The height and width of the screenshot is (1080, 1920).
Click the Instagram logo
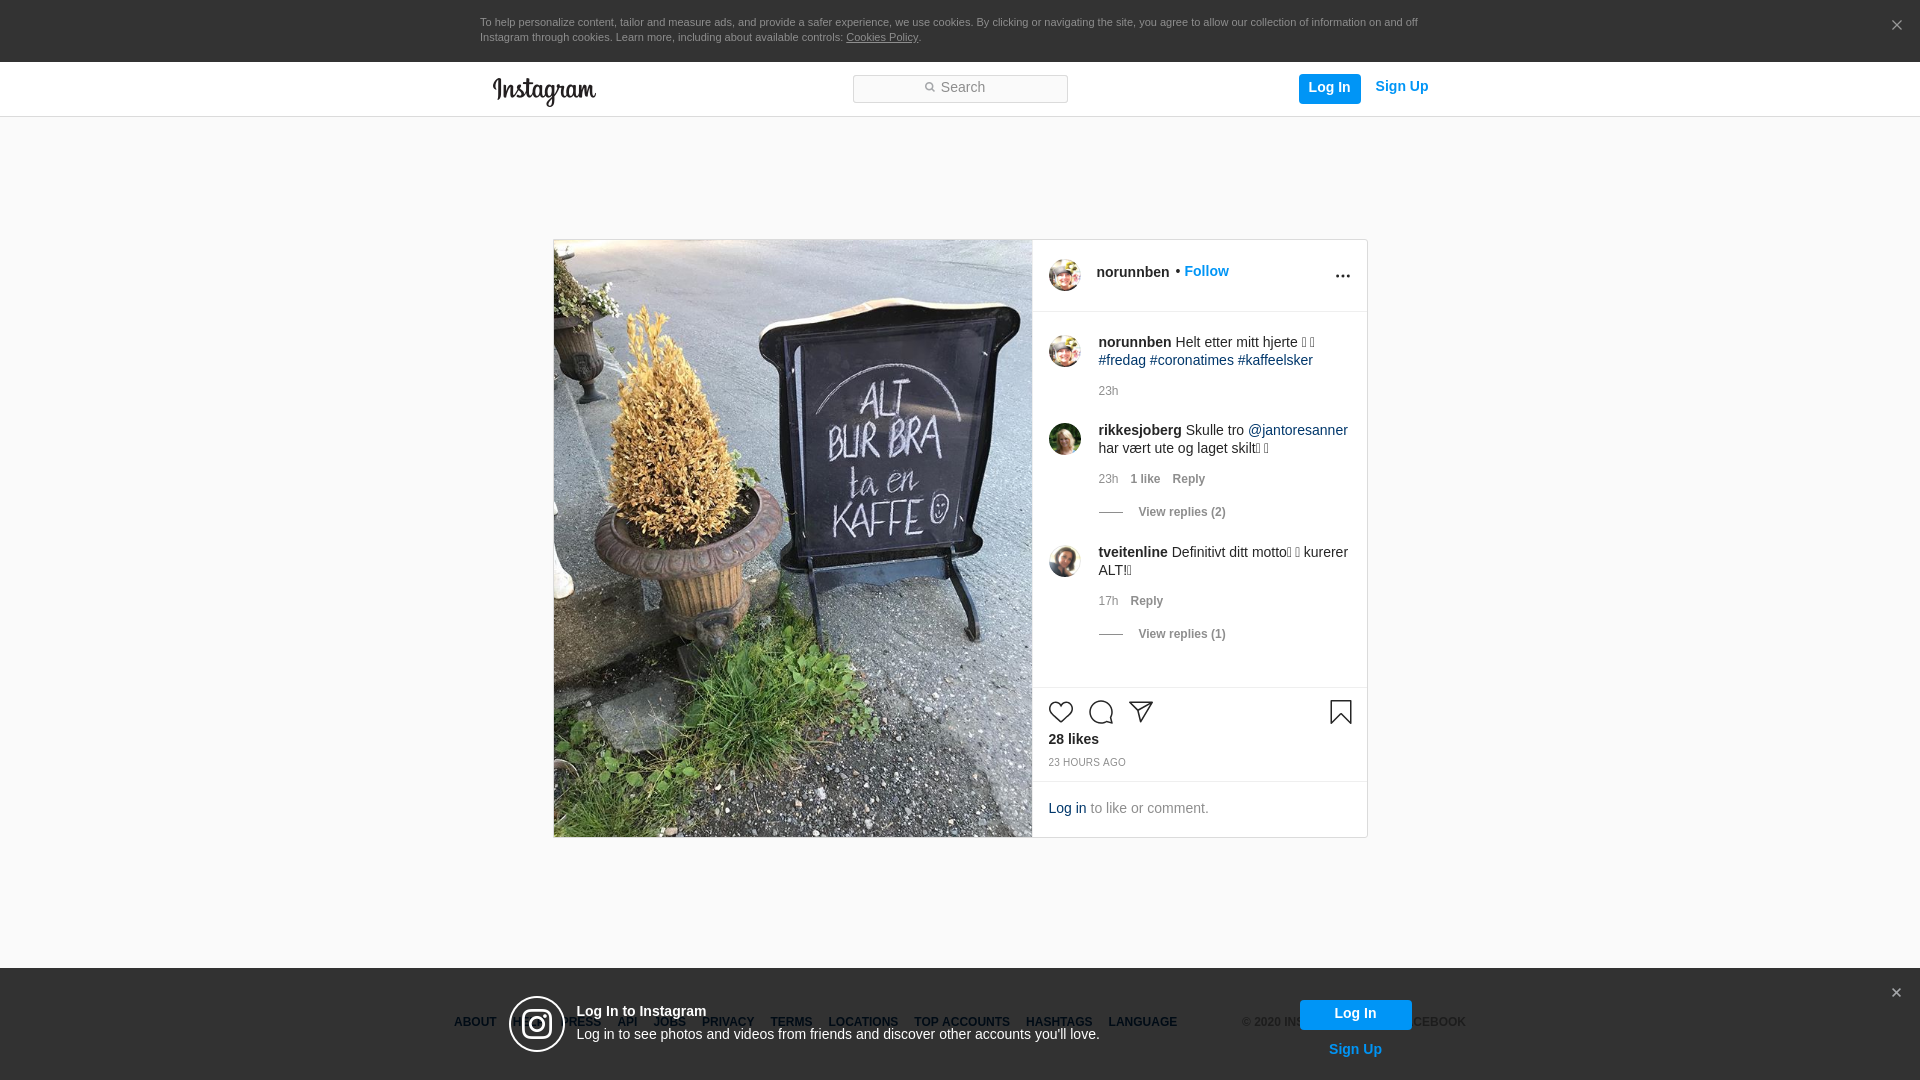pos(544,91)
